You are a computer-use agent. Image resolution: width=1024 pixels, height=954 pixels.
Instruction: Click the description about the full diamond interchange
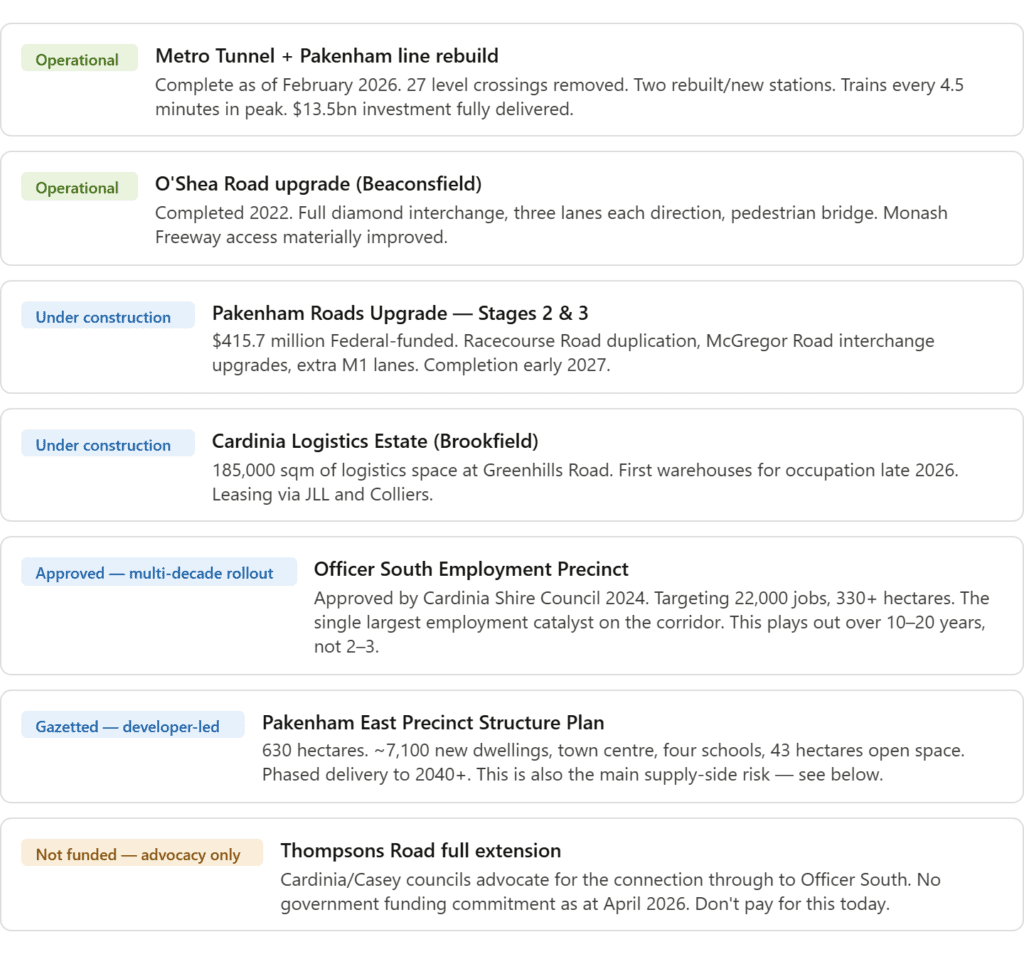(551, 225)
